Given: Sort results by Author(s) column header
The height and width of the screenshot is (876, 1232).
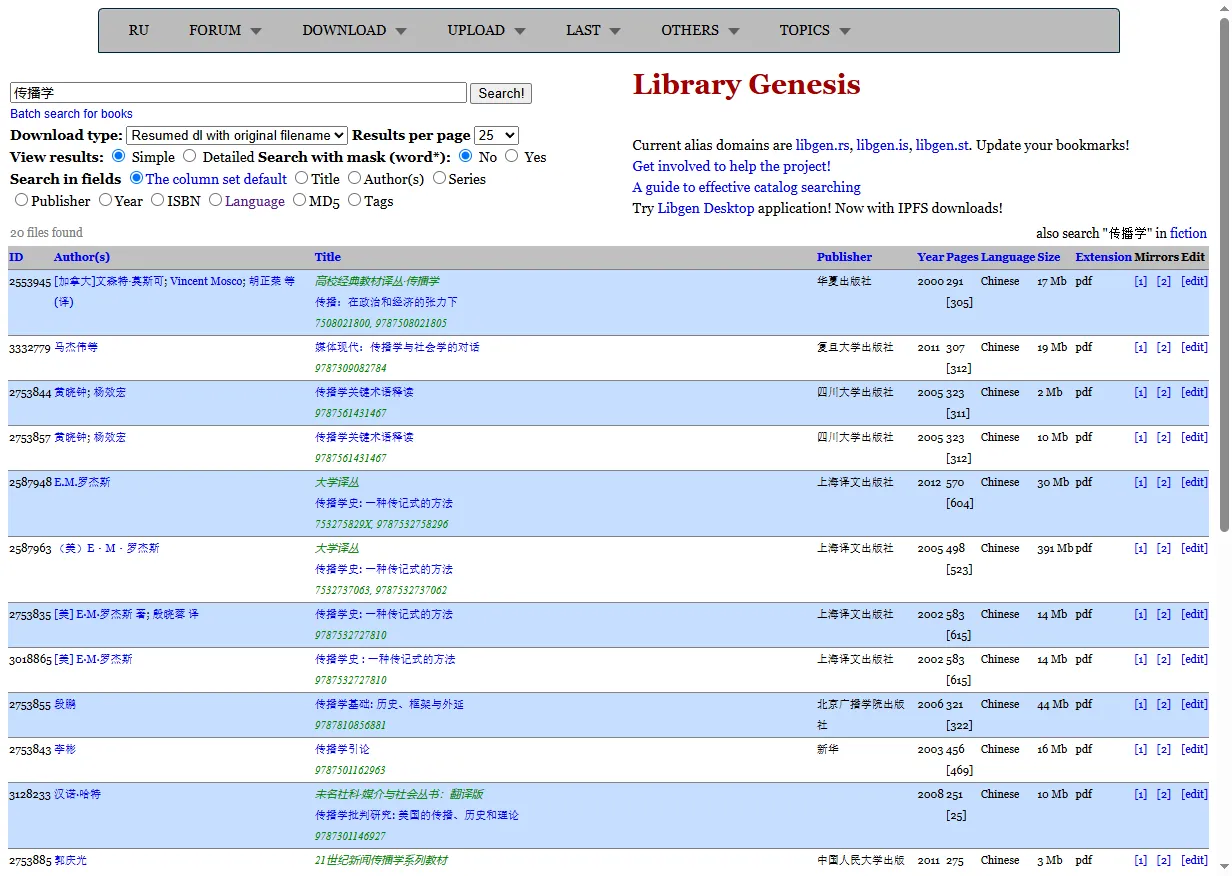Looking at the screenshot, I should [82, 257].
